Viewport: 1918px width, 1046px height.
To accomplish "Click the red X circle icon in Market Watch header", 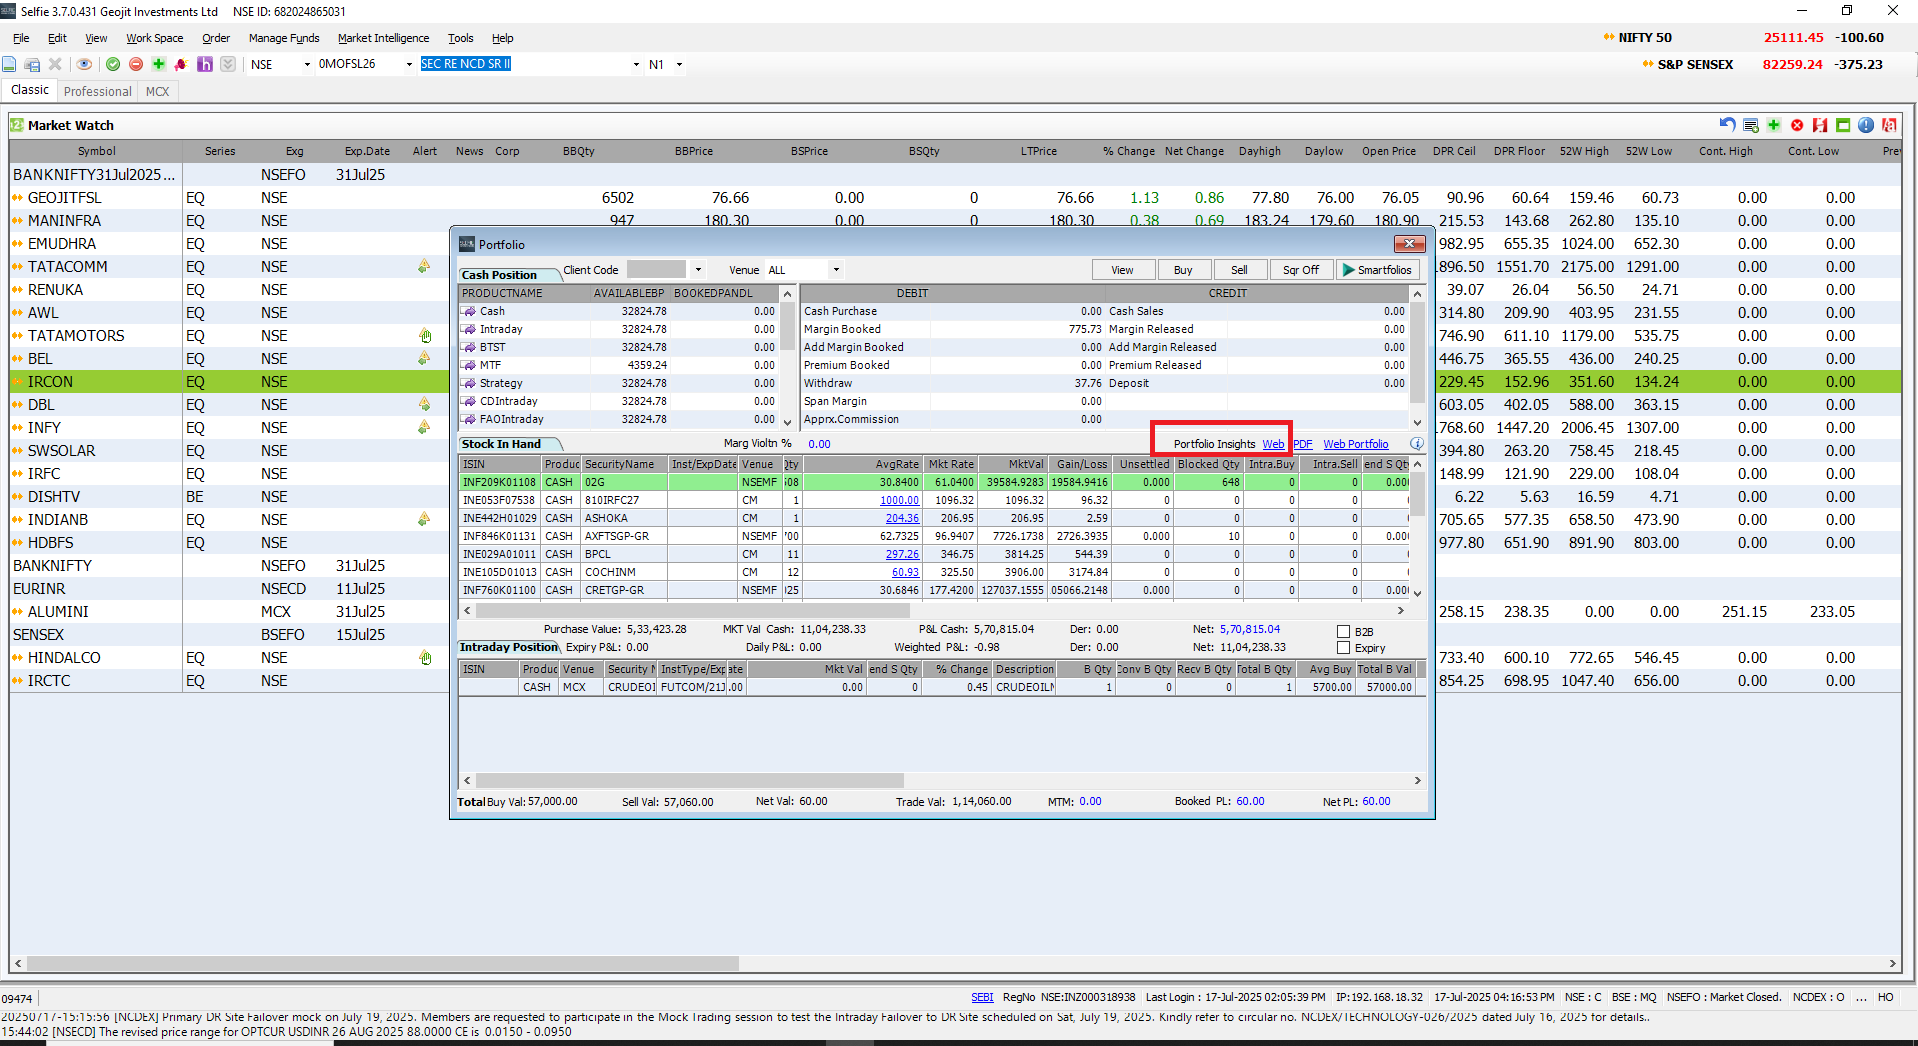I will [x=1797, y=125].
